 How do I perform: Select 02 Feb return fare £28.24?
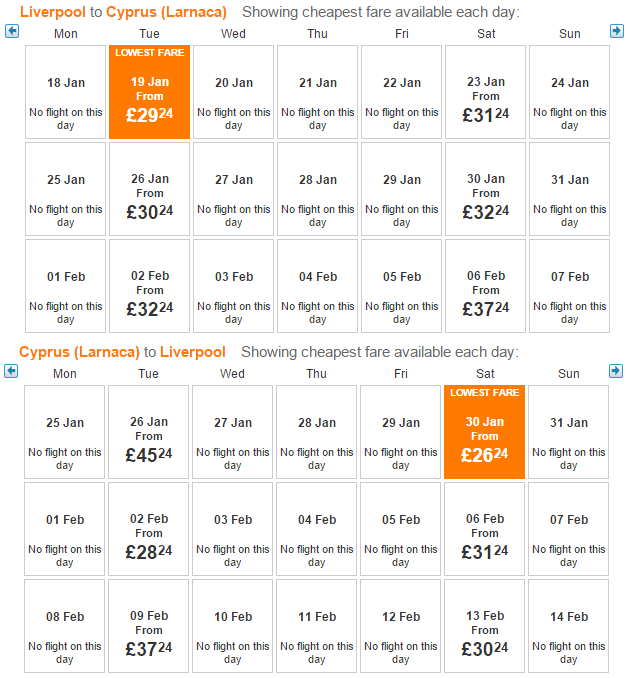tap(149, 529)
